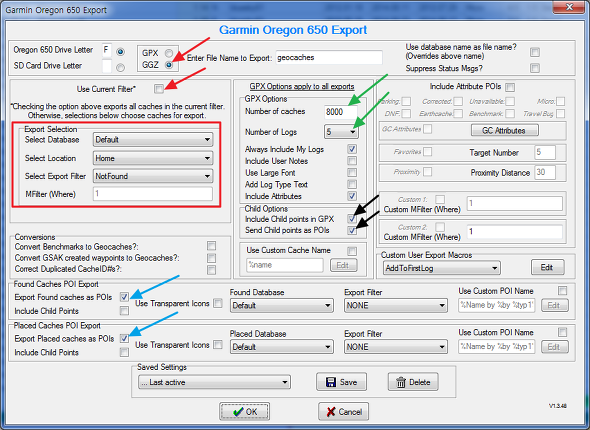Enable Add Log Type Text checkbox
The width and height of the screenshot is (590, 430).
(352, 184)
